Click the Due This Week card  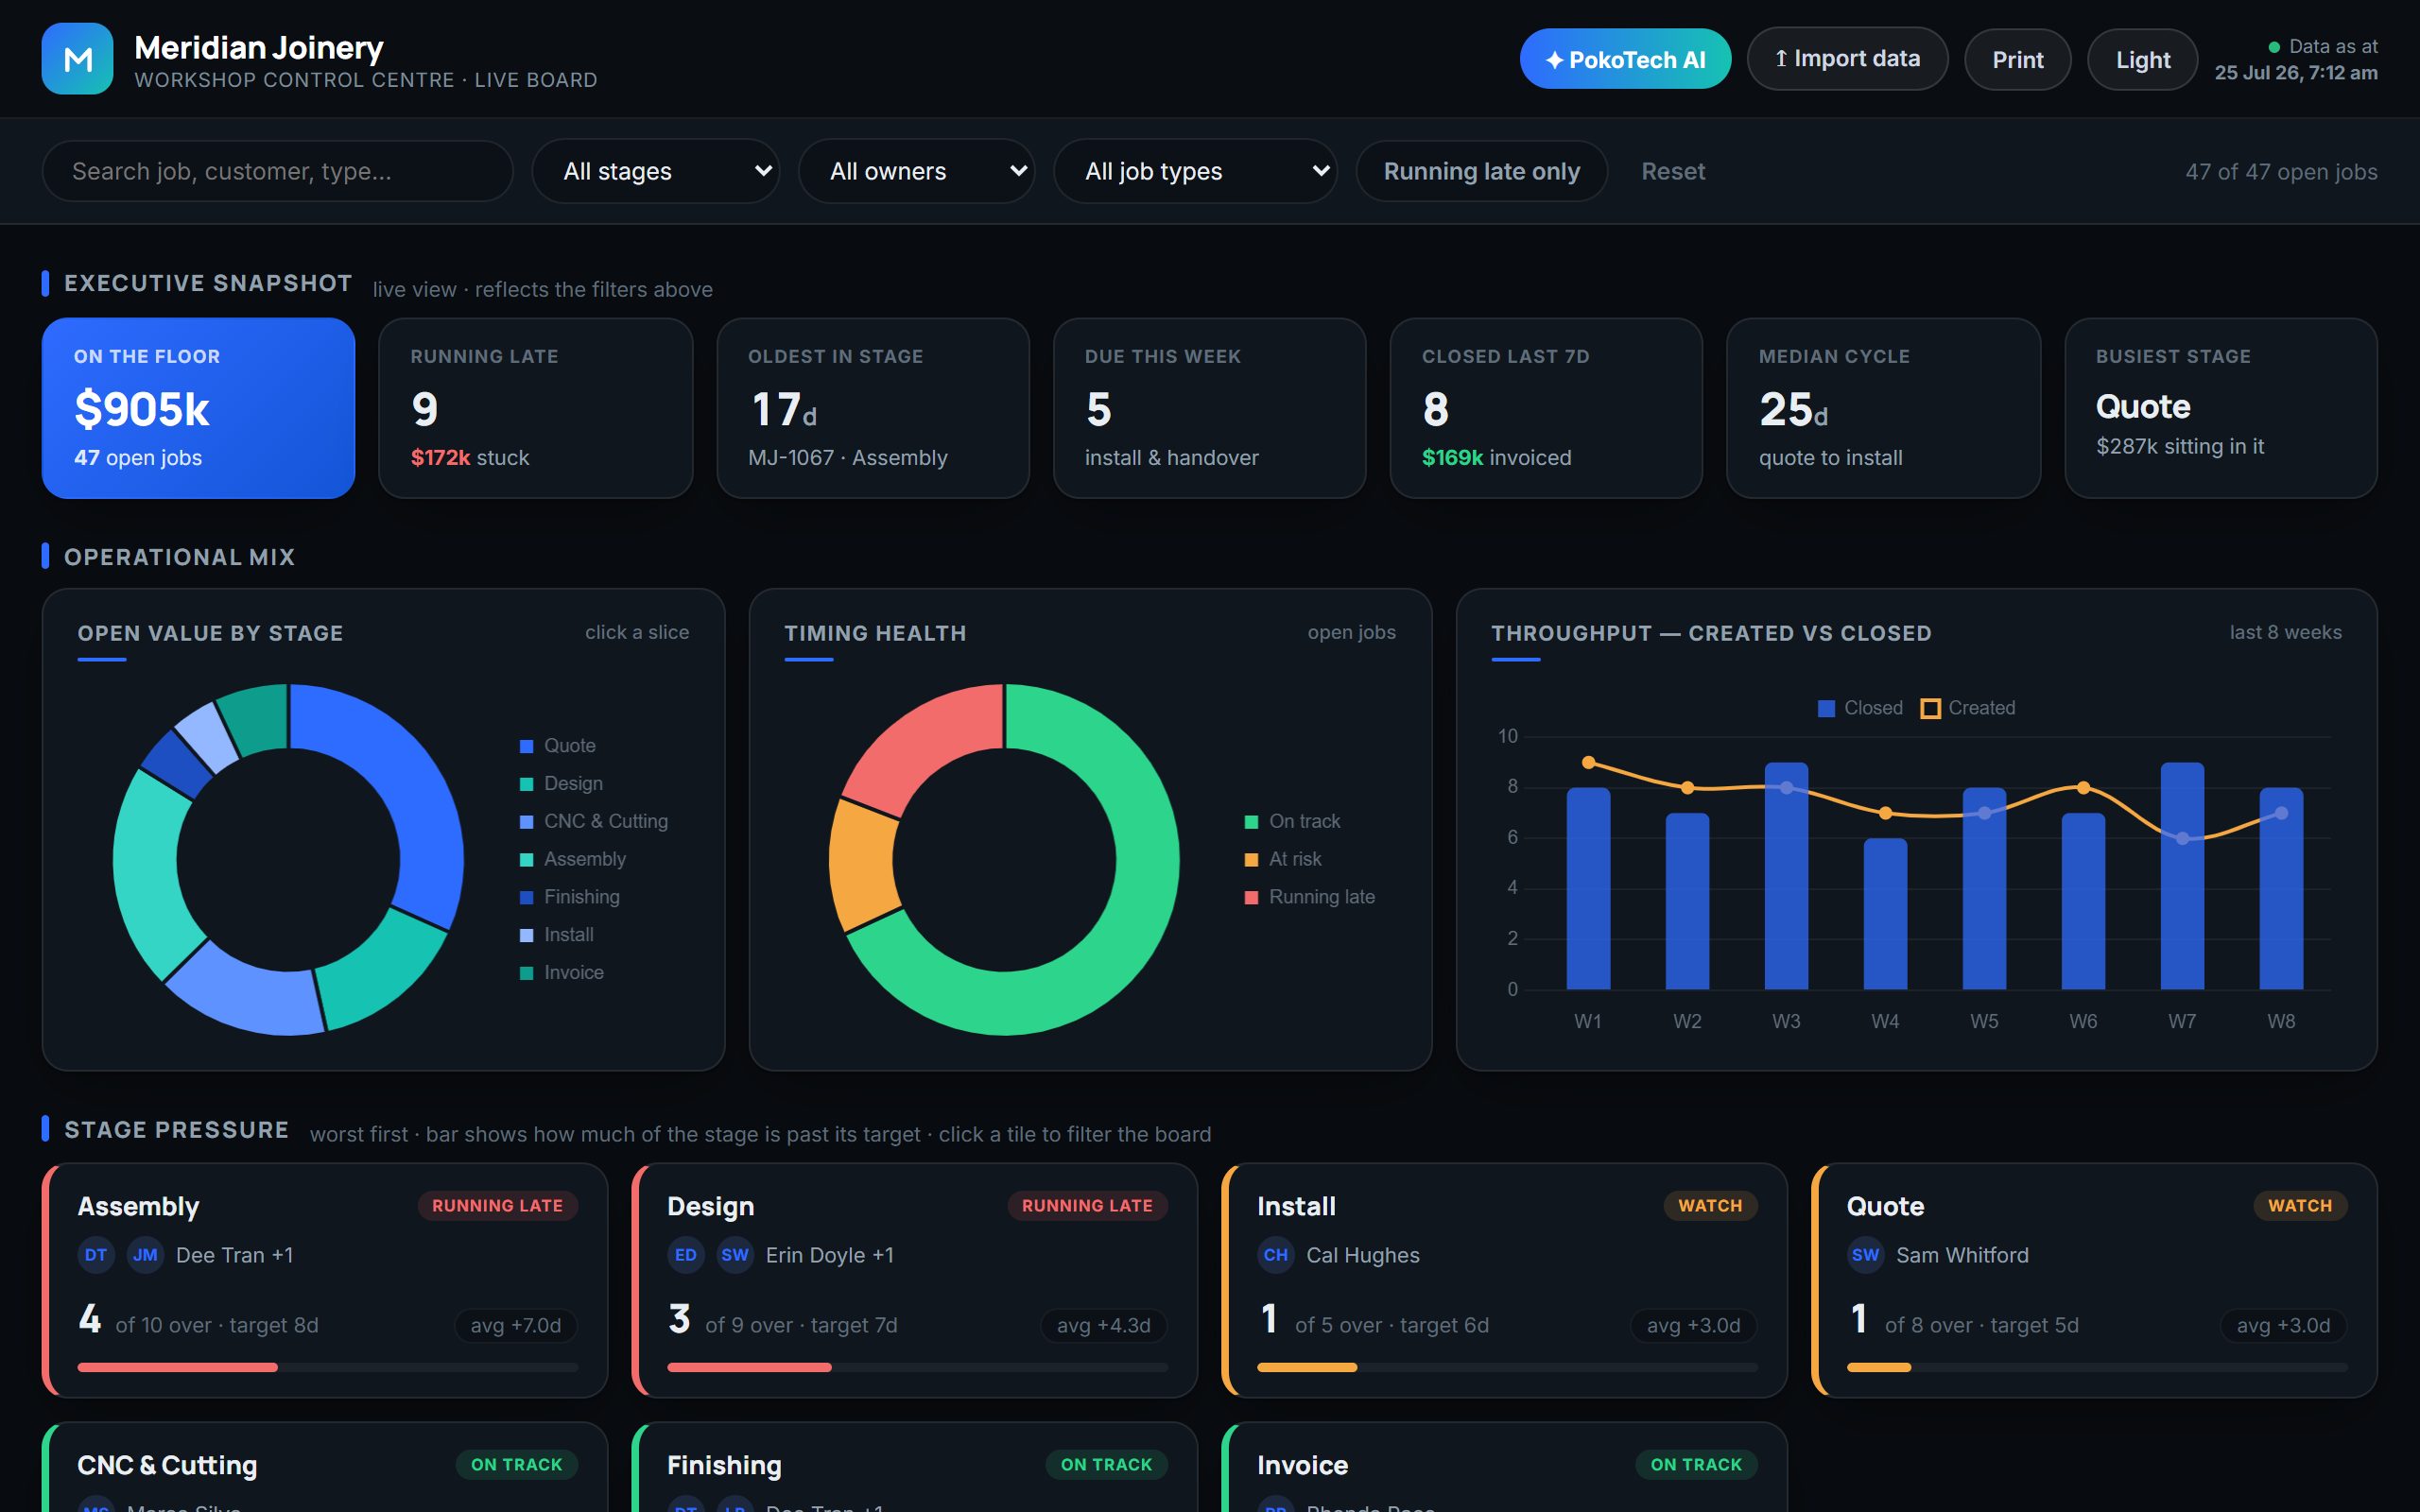(1210, 408)
